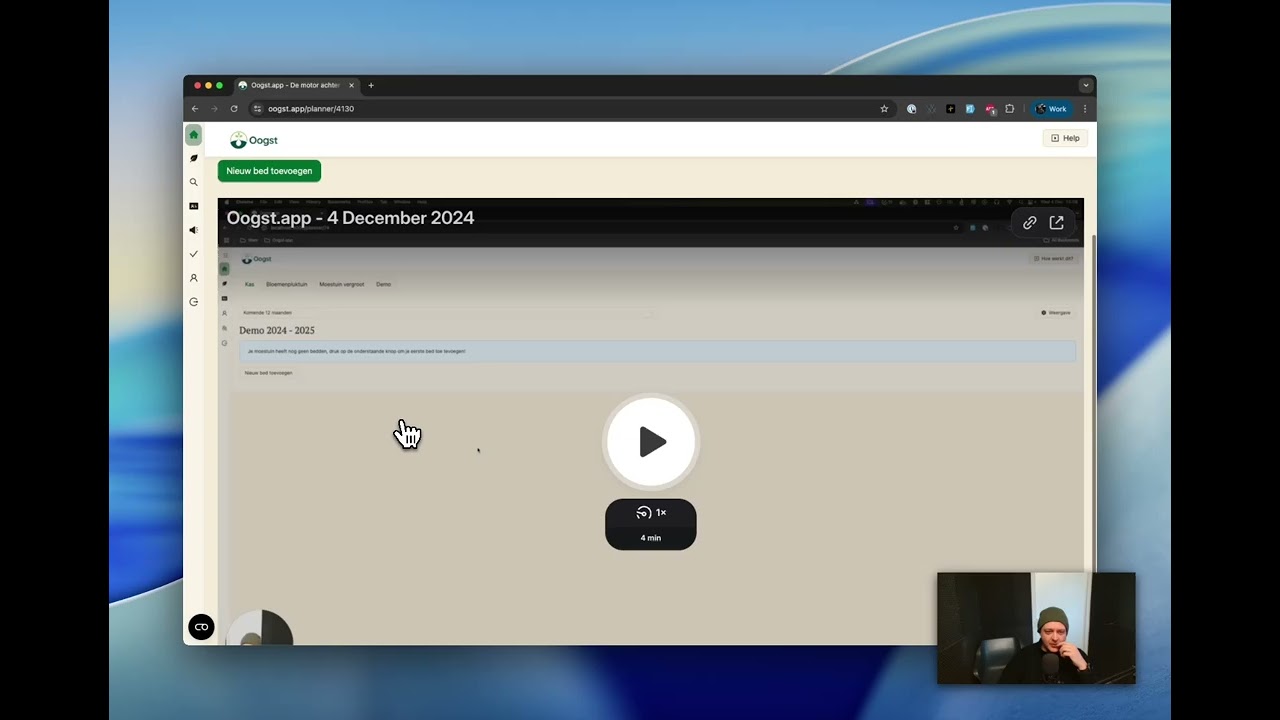Open the Chrome extensions puzzle icon
1280x720 pixels.
click(1010, 109)
